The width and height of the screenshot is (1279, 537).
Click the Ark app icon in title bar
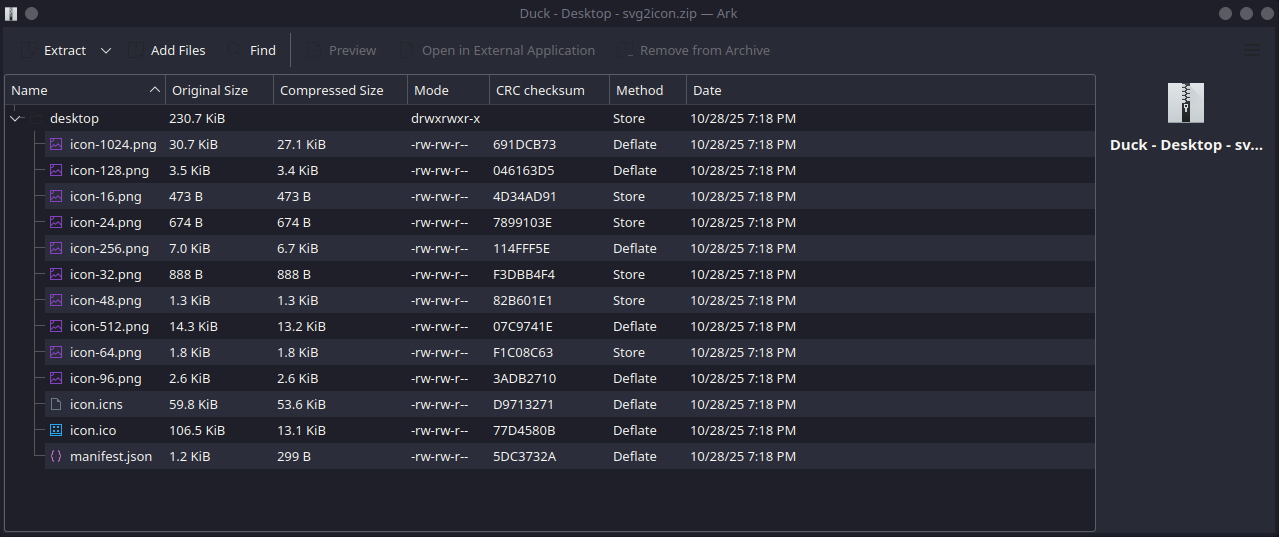click(11, 13)
